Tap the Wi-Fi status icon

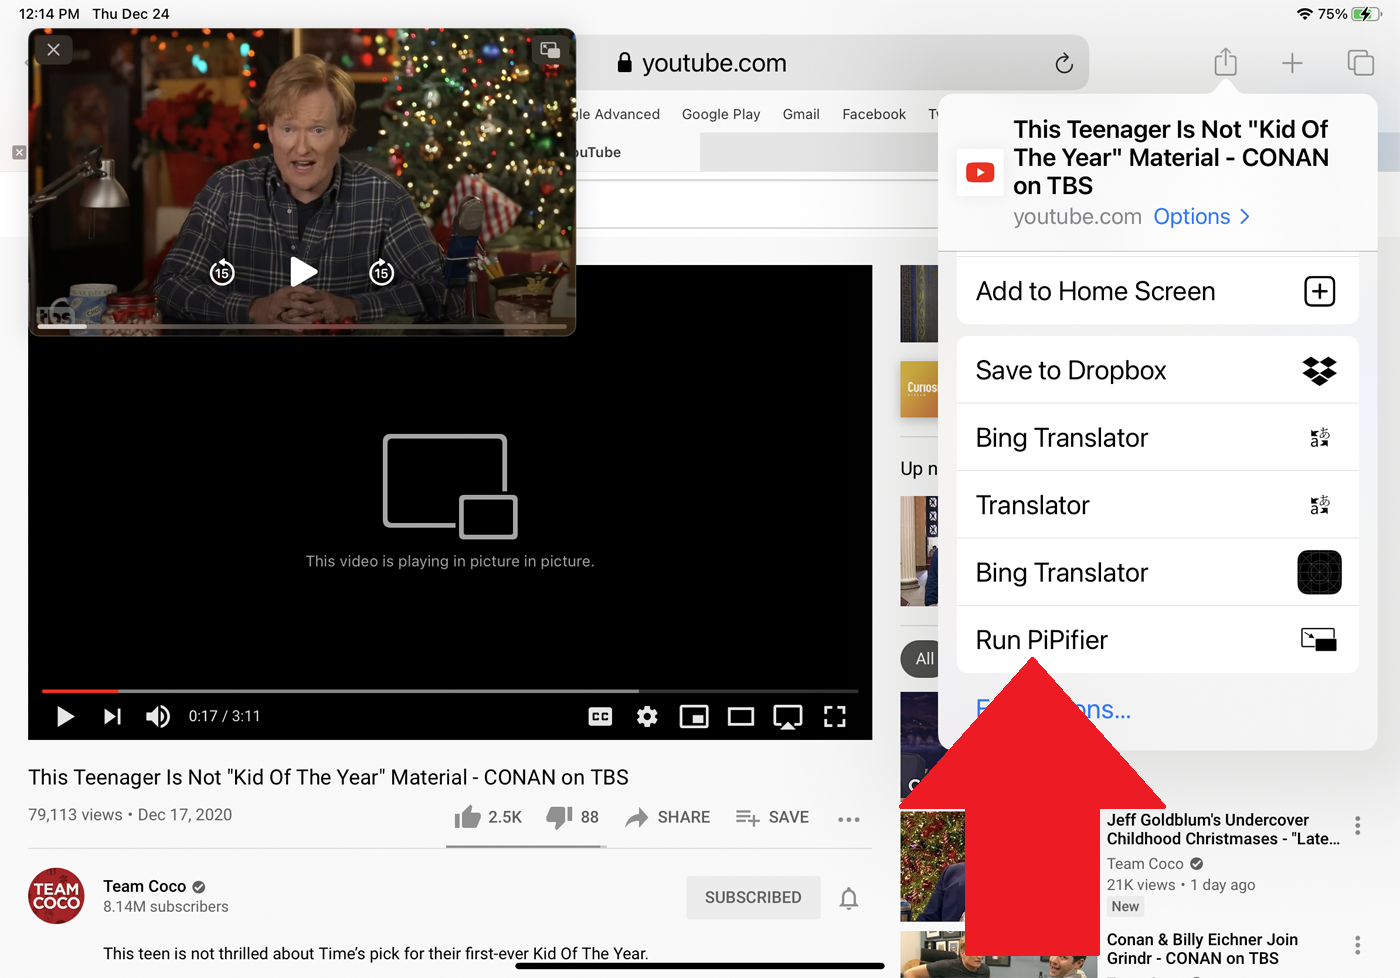1304,14
